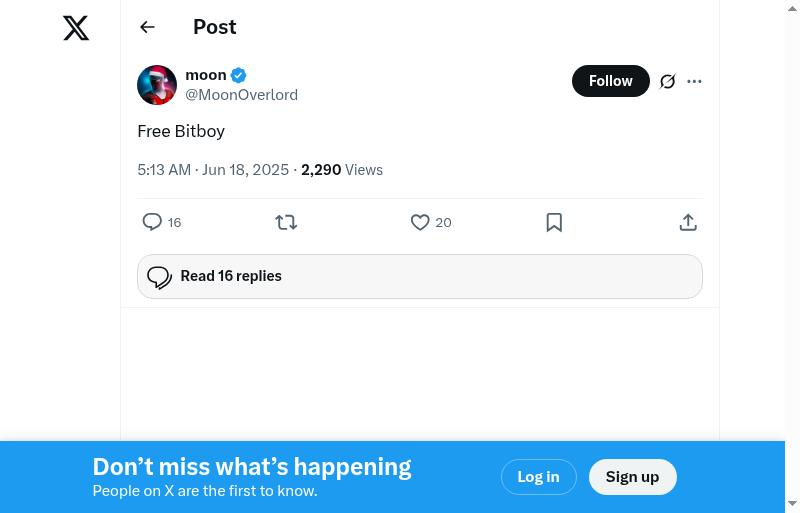Like the post with heart icon
This screenshot has height=513, width=800.
click(x=420, y=222)
